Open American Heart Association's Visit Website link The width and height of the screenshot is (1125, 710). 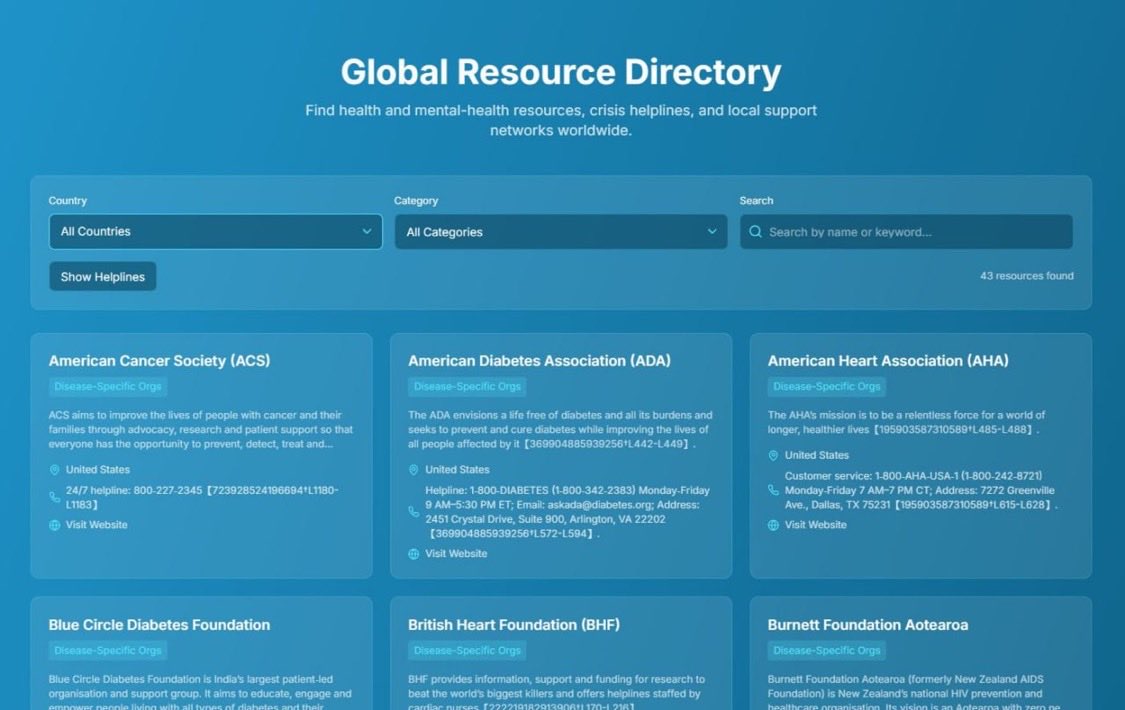(x=816, y=525)
